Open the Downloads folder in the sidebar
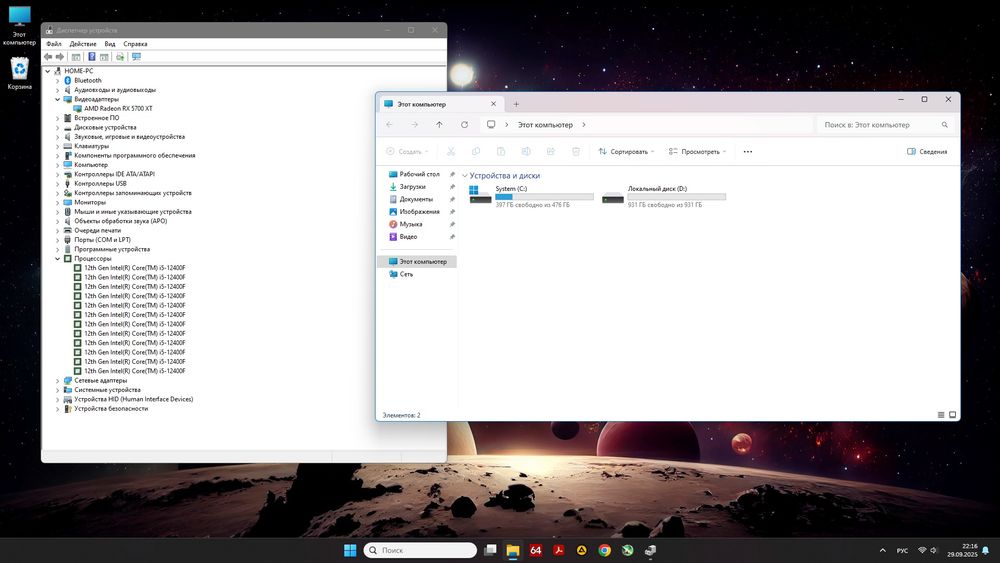 click(x=412, y=187)
